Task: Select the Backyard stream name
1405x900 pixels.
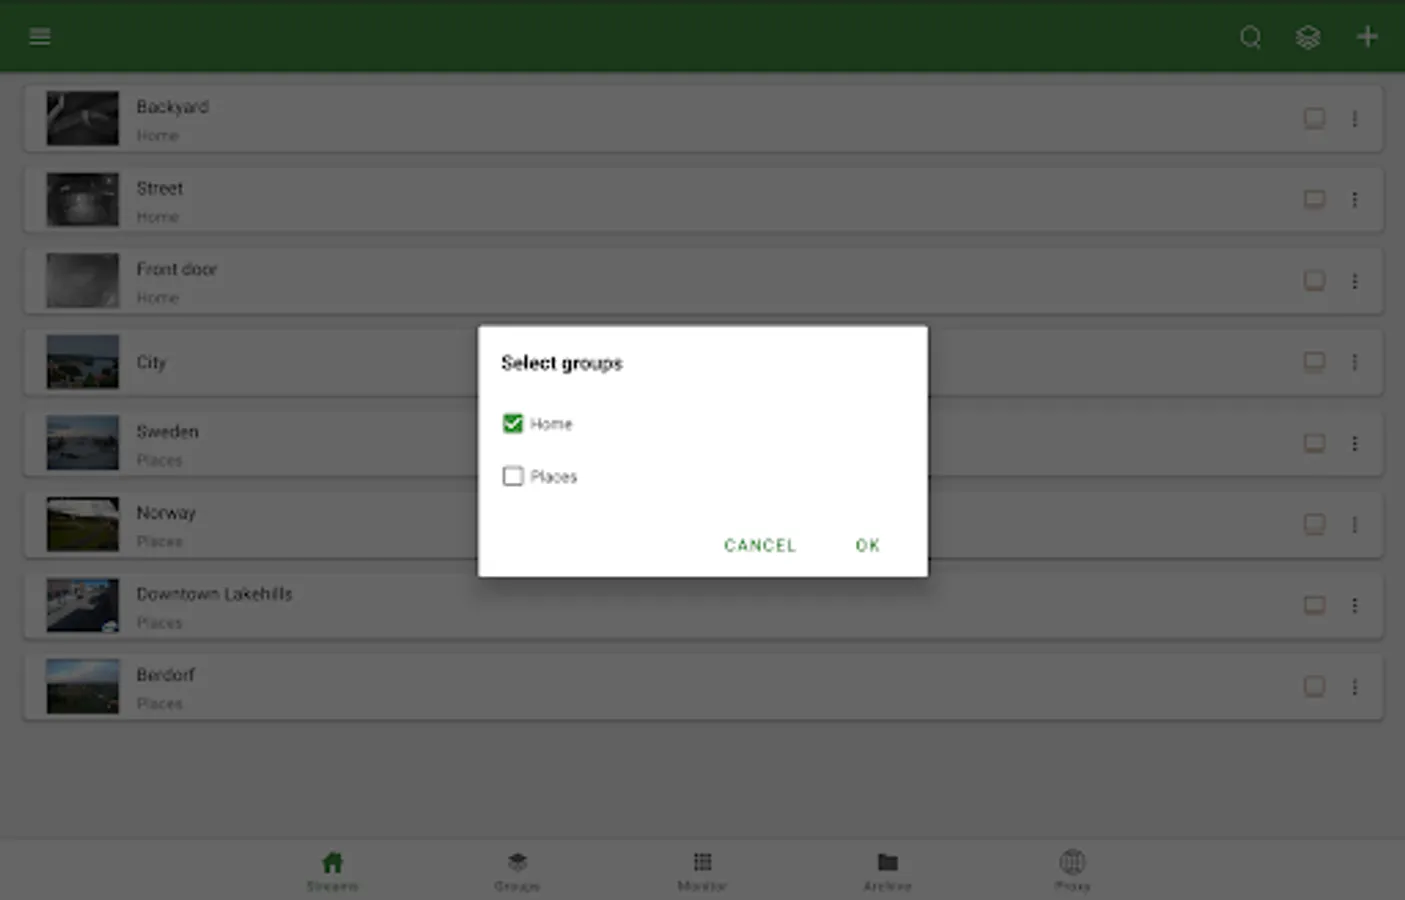Action: (172, 107)
